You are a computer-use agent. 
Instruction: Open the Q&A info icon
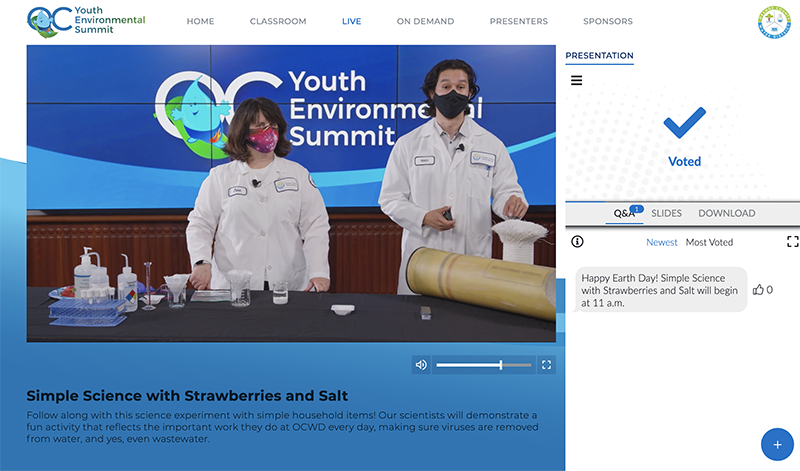[577, 241]
